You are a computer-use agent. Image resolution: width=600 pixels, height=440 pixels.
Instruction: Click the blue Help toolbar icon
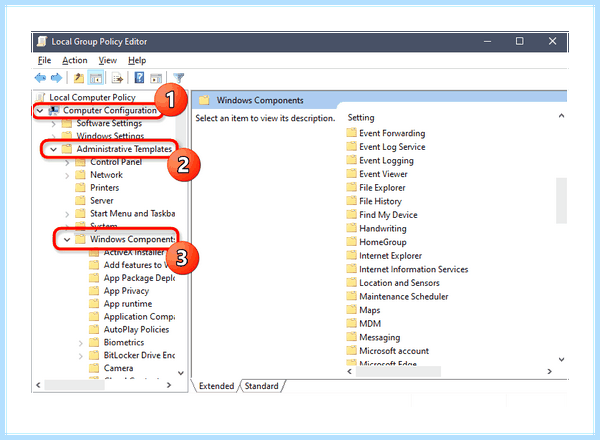pos(139,78)
